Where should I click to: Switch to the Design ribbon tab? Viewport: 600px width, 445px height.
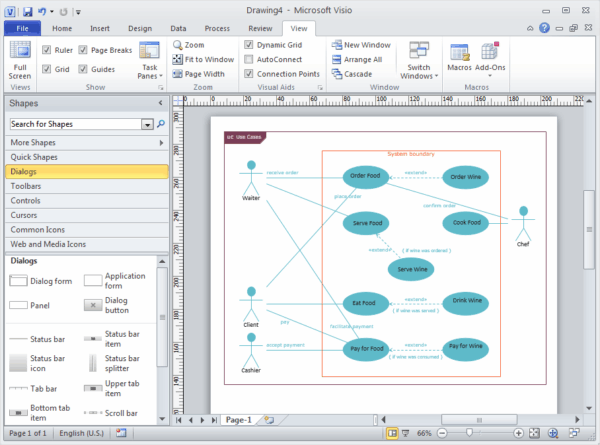pos(140,30)
